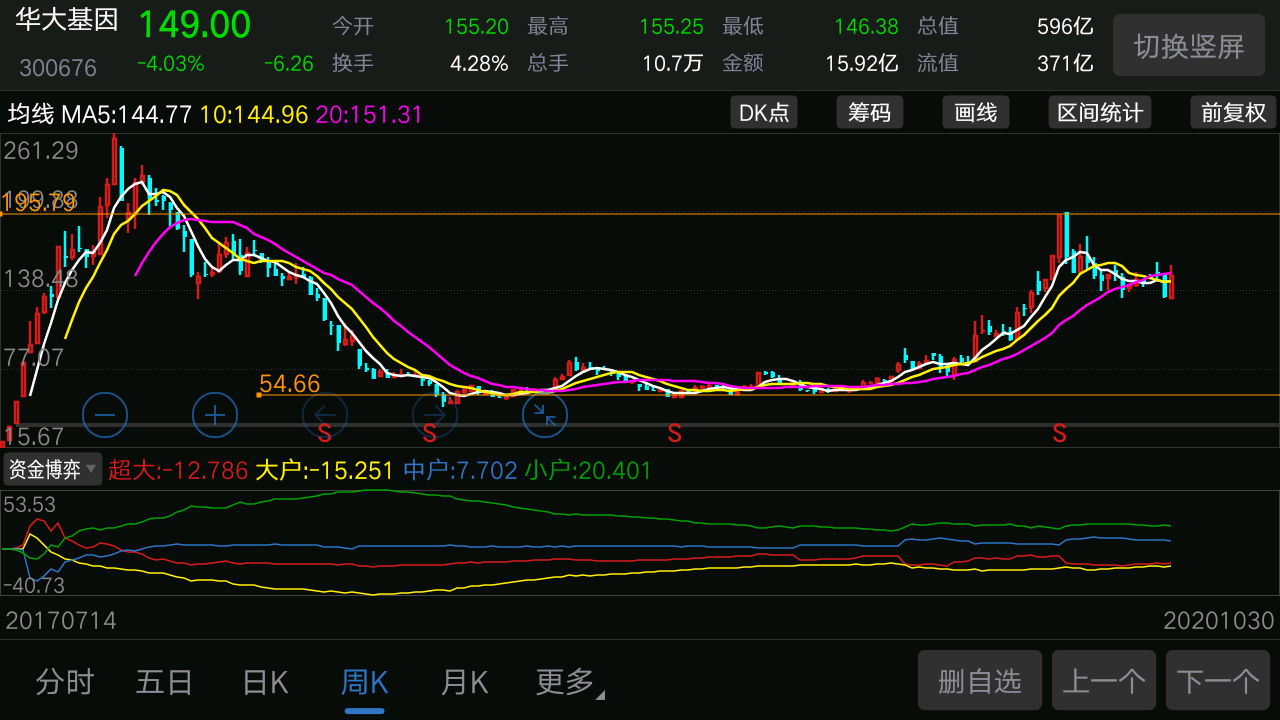Screen dimensions: 1280x720
Task: Click the current price 149.00
Action: click(194, 24)
